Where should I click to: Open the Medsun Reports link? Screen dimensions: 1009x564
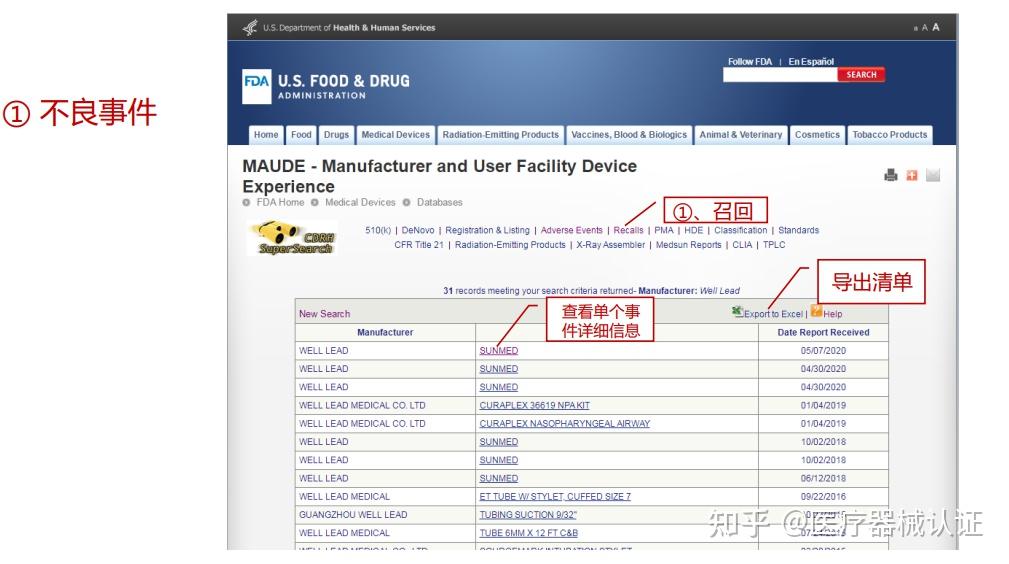pyautogui.click(x=689, y=245)
